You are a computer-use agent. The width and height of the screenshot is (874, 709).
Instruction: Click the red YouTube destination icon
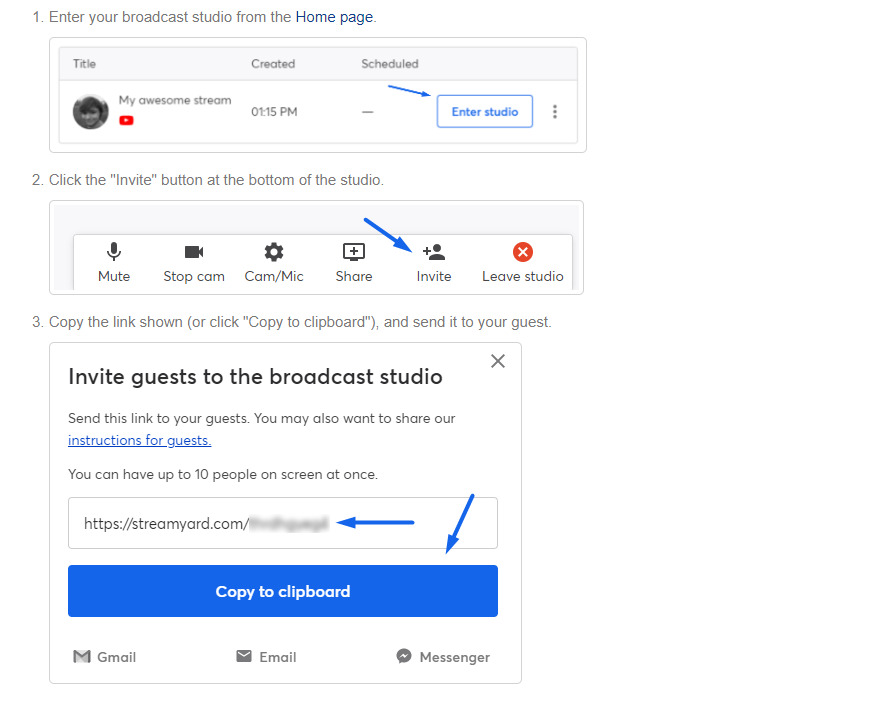(126, 120)
